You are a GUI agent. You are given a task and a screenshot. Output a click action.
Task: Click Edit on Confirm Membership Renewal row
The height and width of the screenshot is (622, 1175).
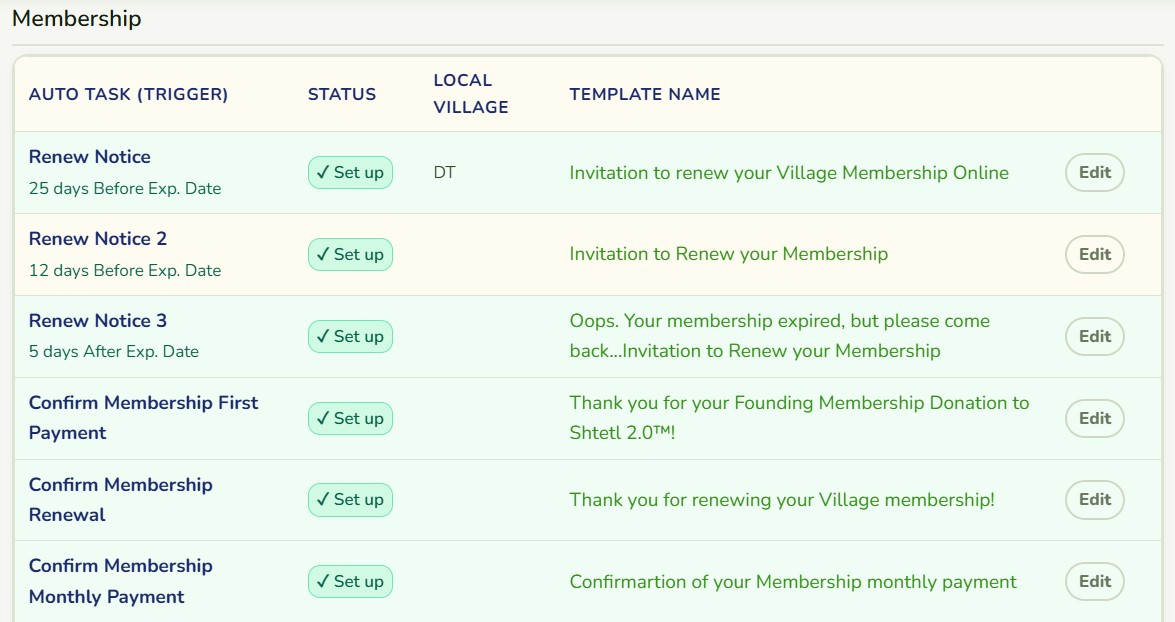[1094, 500]
